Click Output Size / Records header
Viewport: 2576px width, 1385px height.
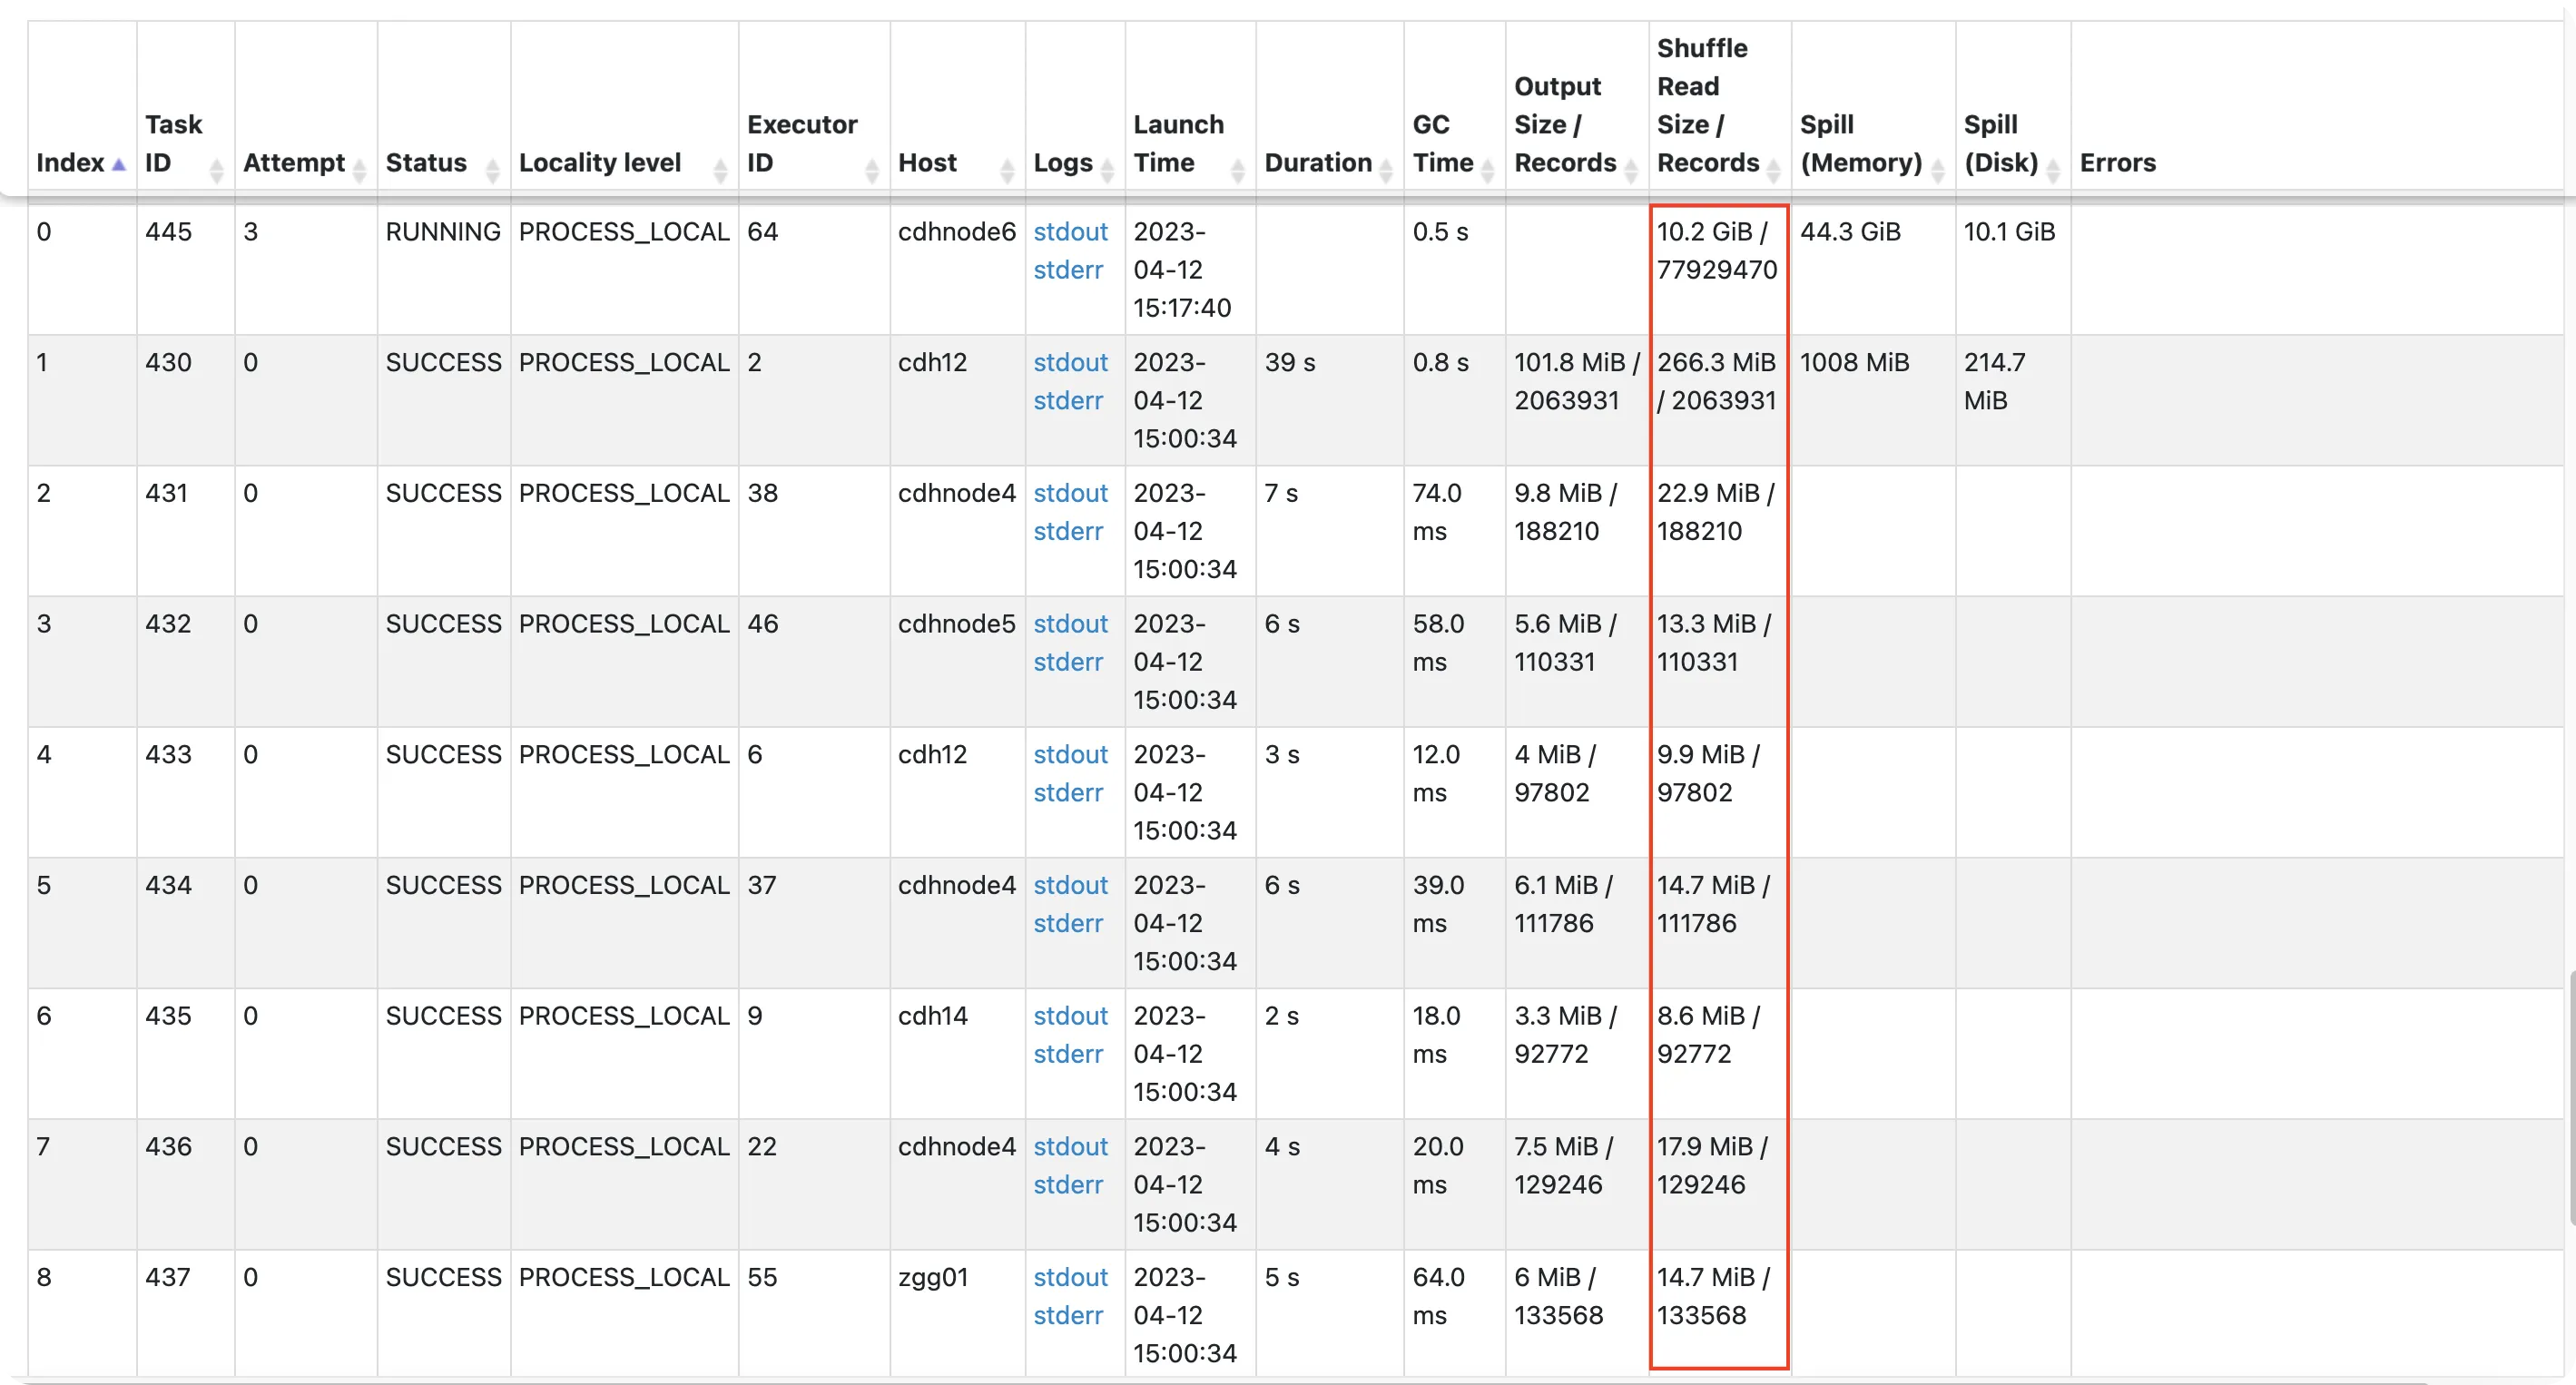click(1564, 125)
